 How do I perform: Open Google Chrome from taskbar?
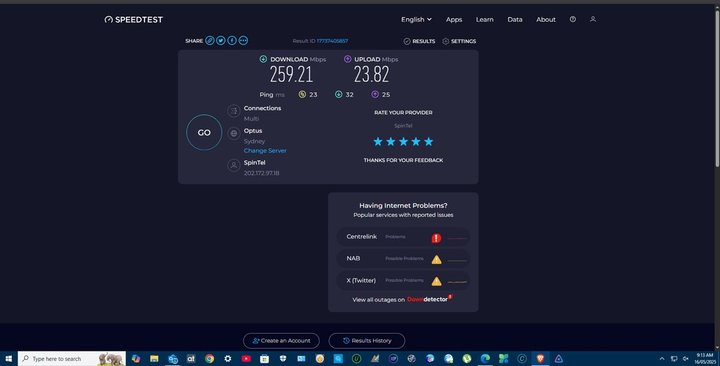pyautogui.click(x=209, y=359)
